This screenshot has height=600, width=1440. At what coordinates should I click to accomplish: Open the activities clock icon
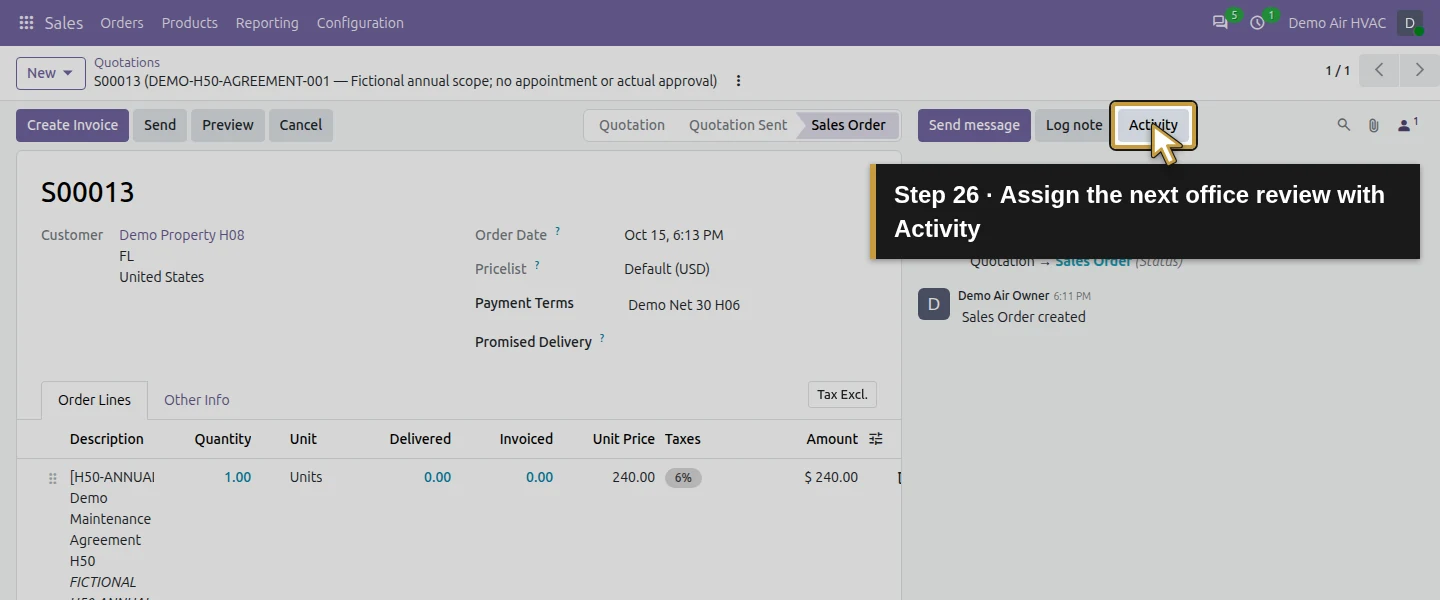point(1258,23)
